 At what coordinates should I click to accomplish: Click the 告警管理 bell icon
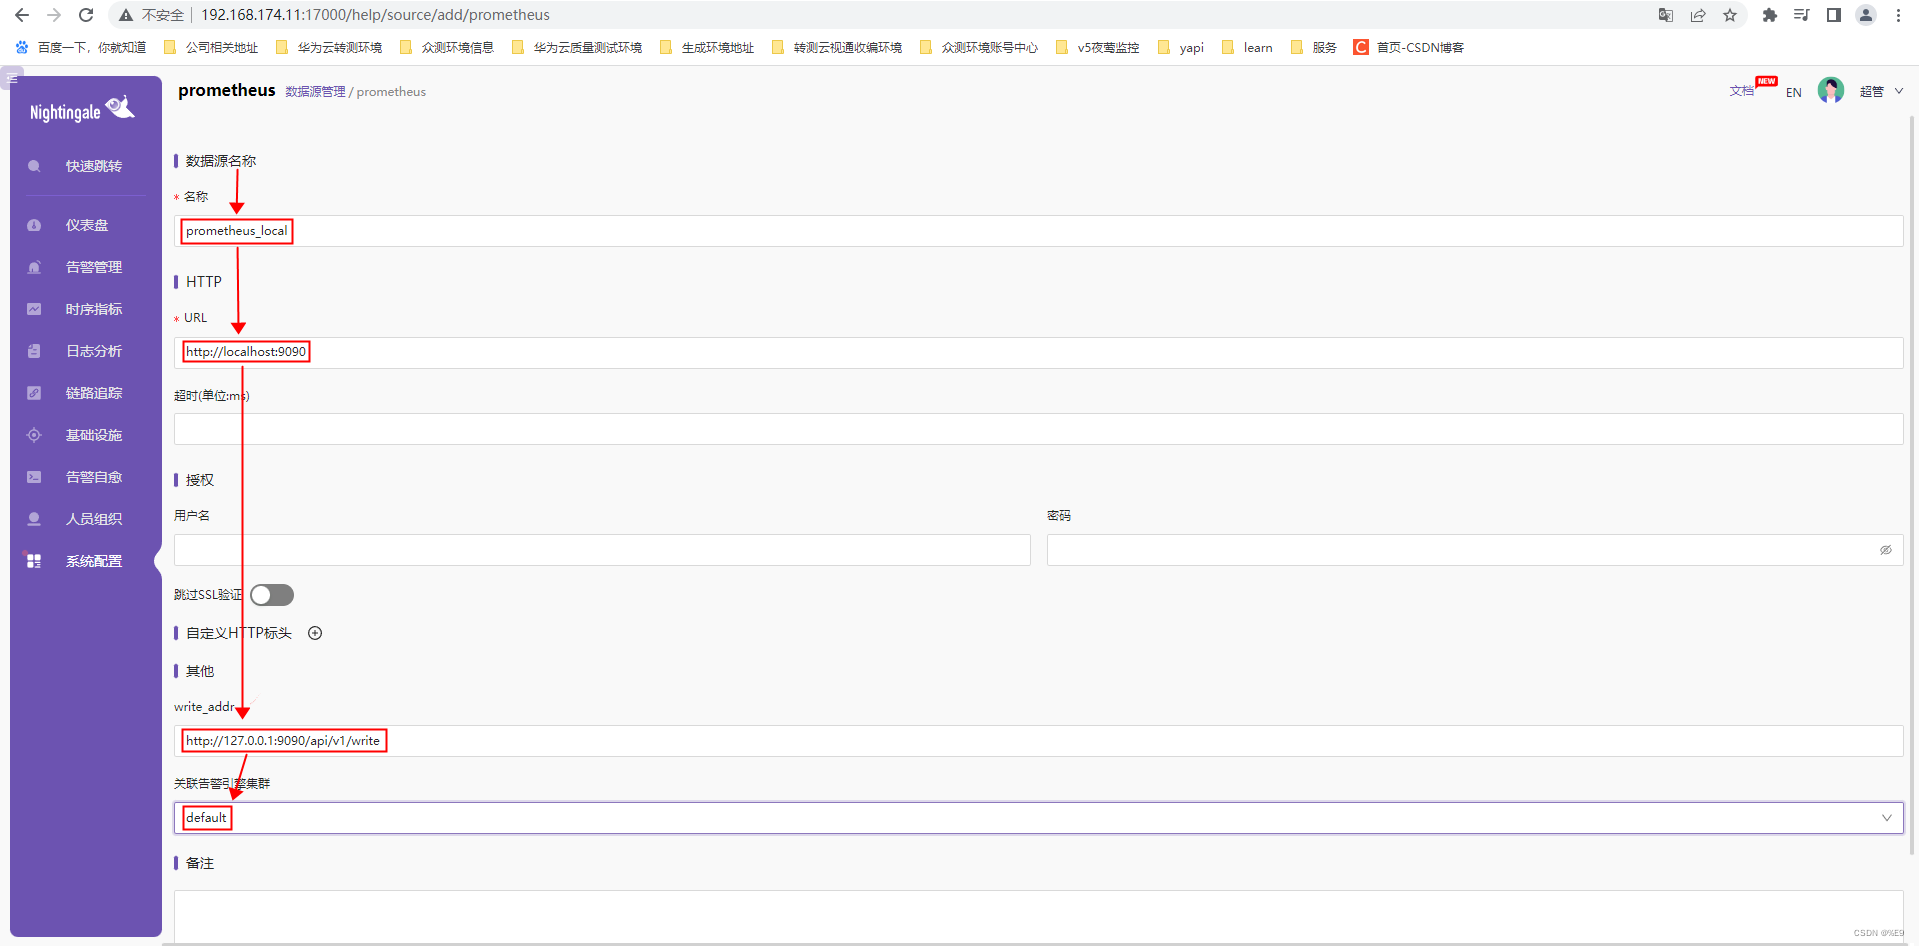(34, 267)
